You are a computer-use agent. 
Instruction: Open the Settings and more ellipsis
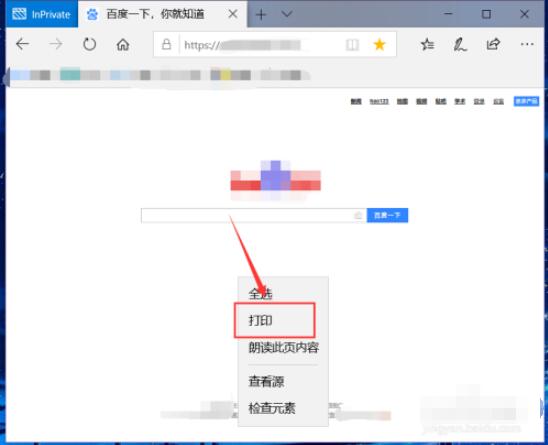pyautogui.click(x=527, y=44)
